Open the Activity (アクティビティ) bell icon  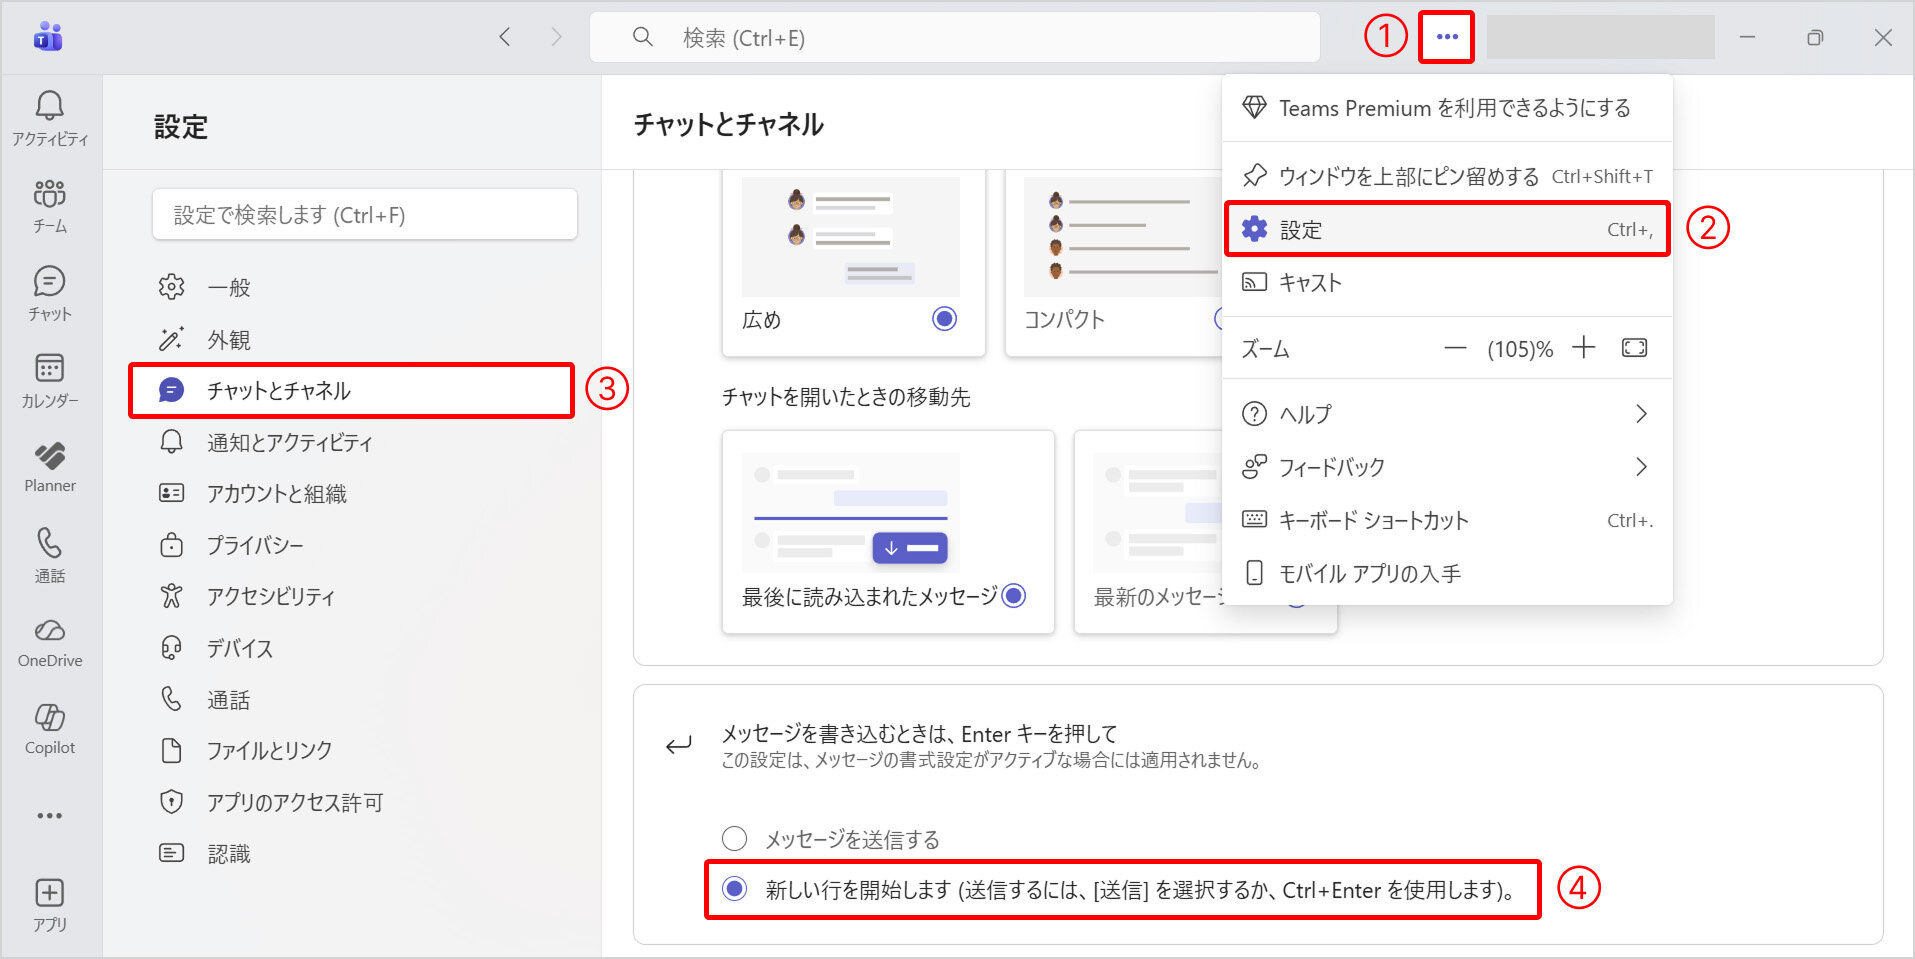49,116
